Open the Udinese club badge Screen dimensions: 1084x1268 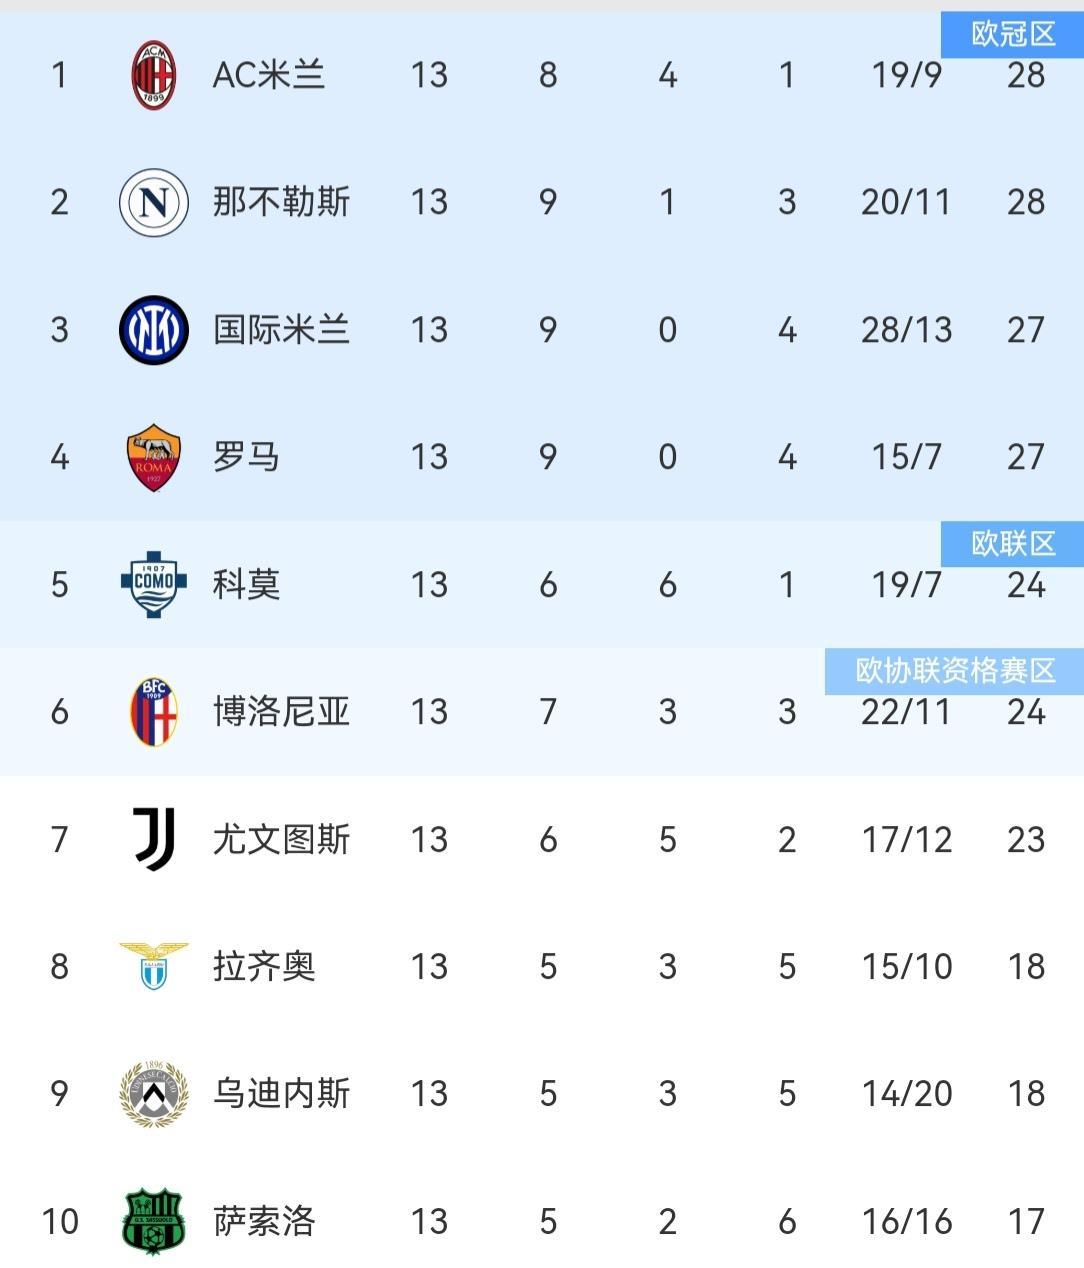pos(154,1094)
